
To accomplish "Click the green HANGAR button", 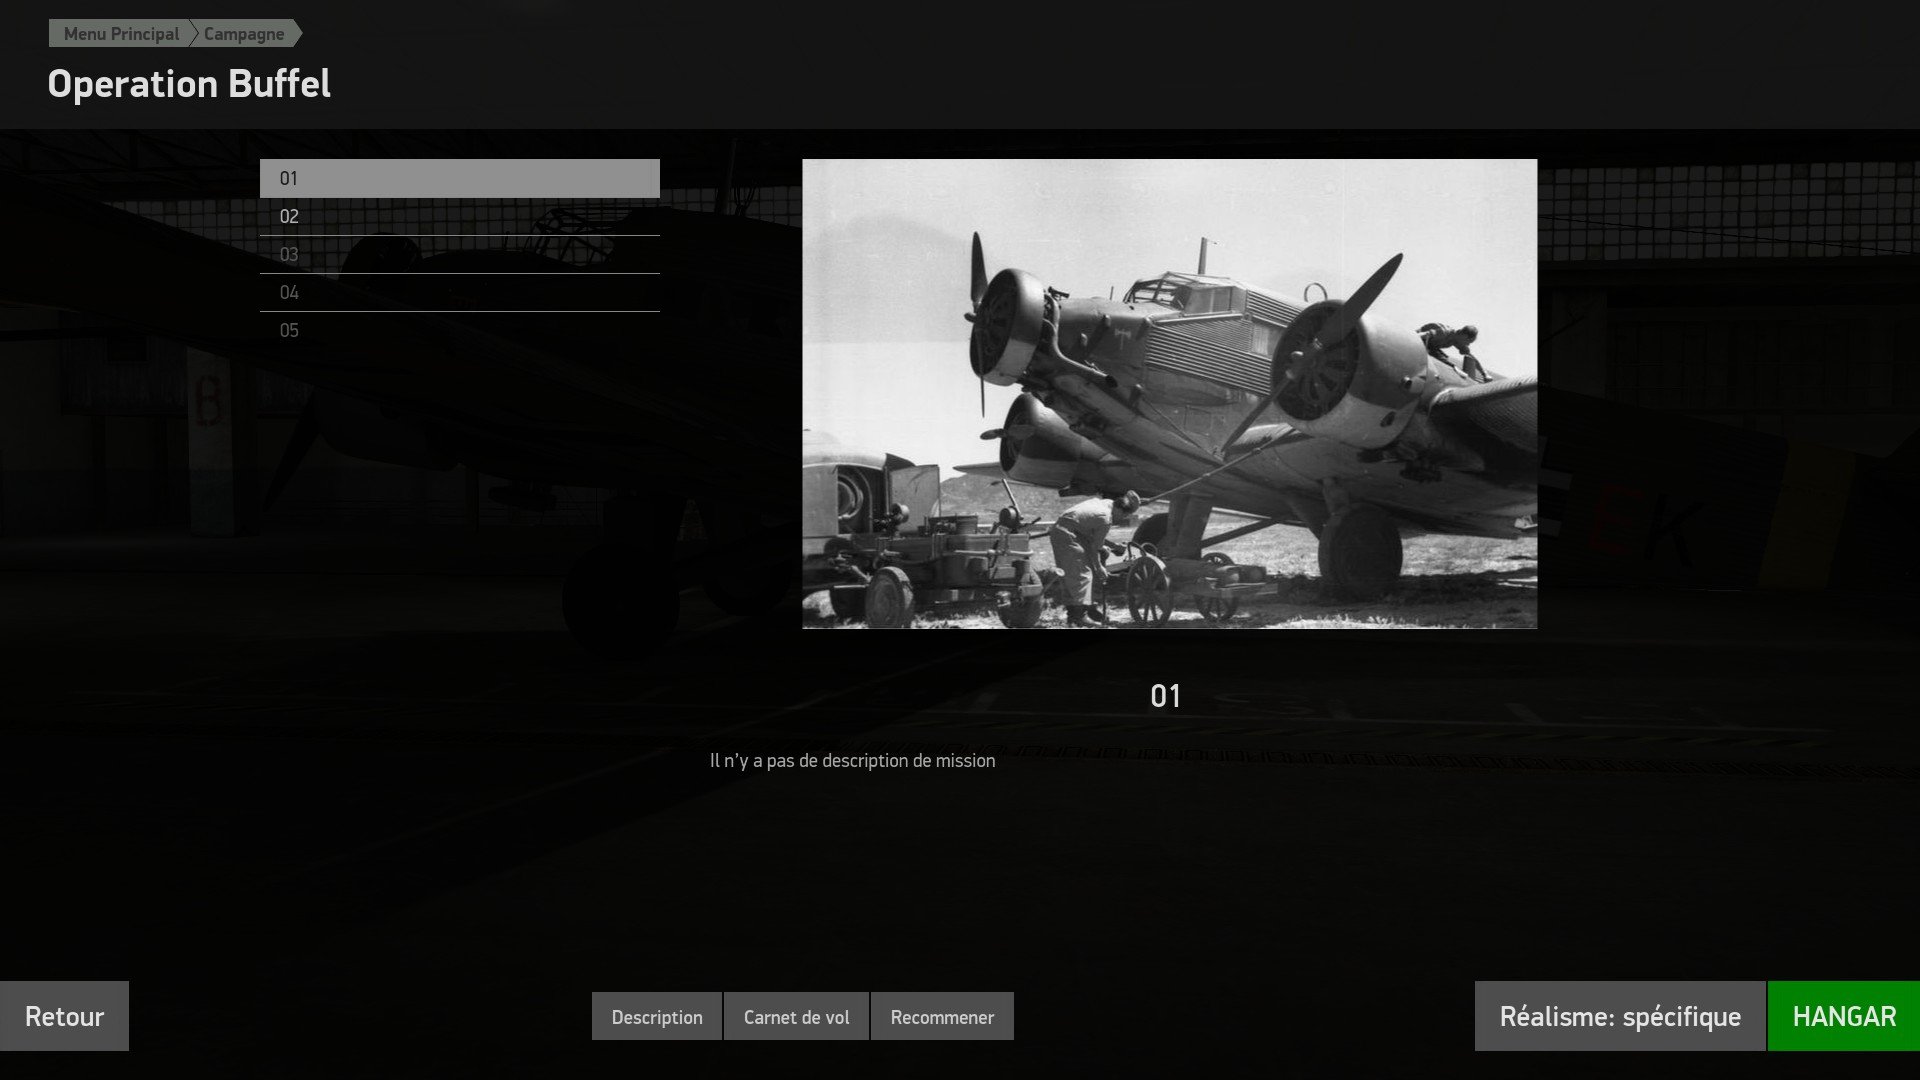I will [x=1844, y=1016].
